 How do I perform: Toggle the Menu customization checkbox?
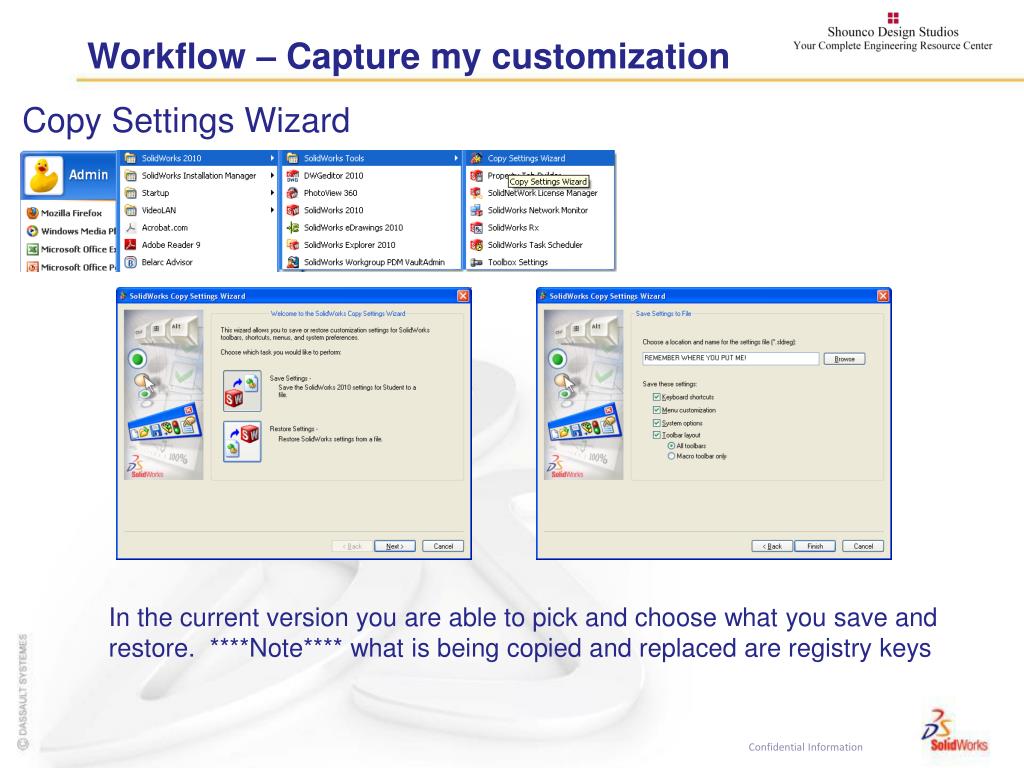pos(656,410)
